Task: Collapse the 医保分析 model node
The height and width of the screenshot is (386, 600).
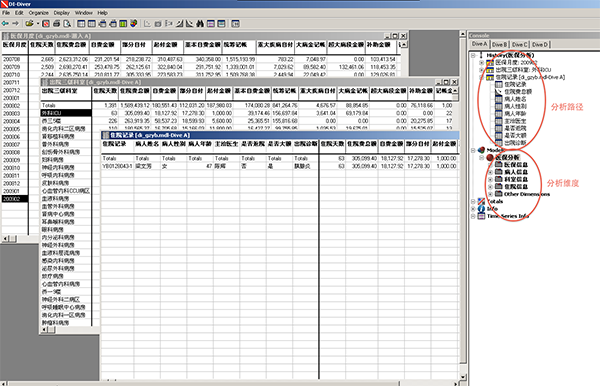Action: [481, 158]
